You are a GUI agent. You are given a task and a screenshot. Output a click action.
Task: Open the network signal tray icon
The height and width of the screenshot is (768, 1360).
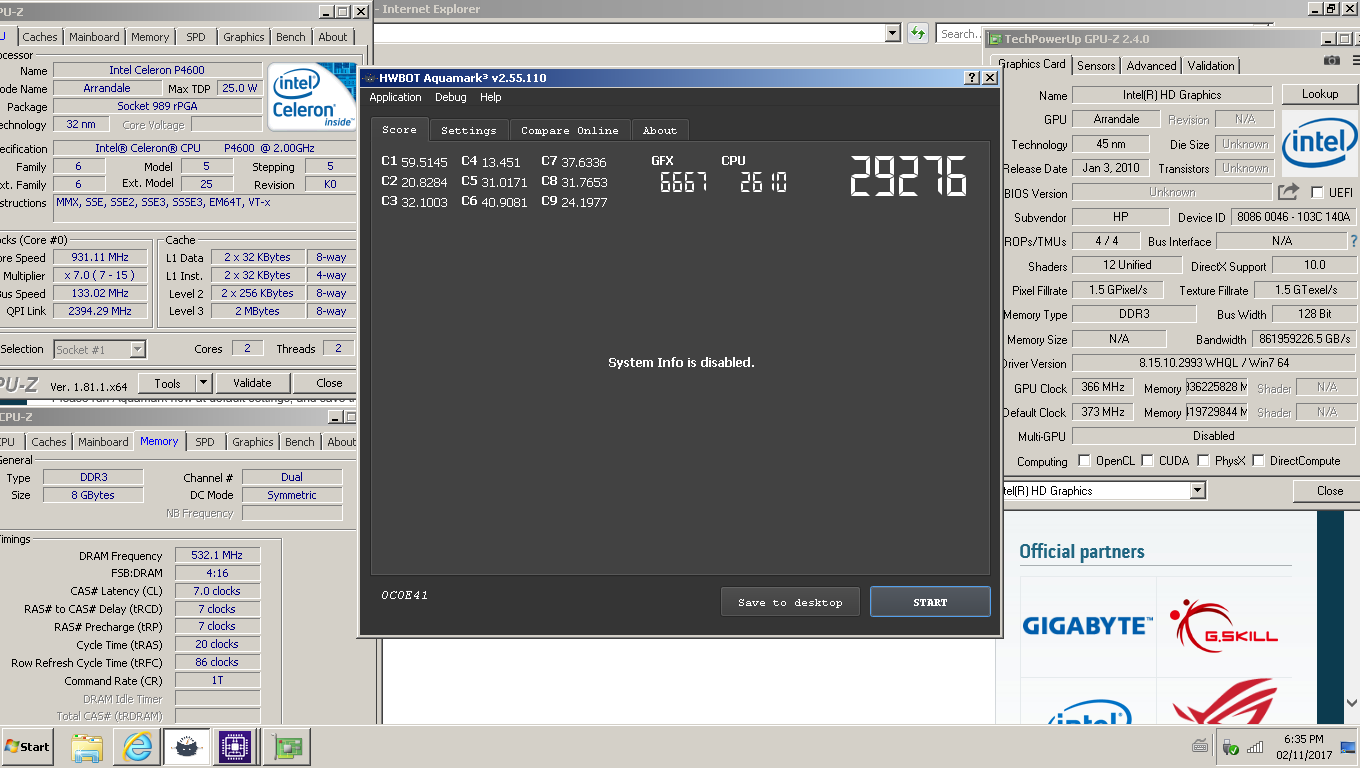tap(1256, 747)
